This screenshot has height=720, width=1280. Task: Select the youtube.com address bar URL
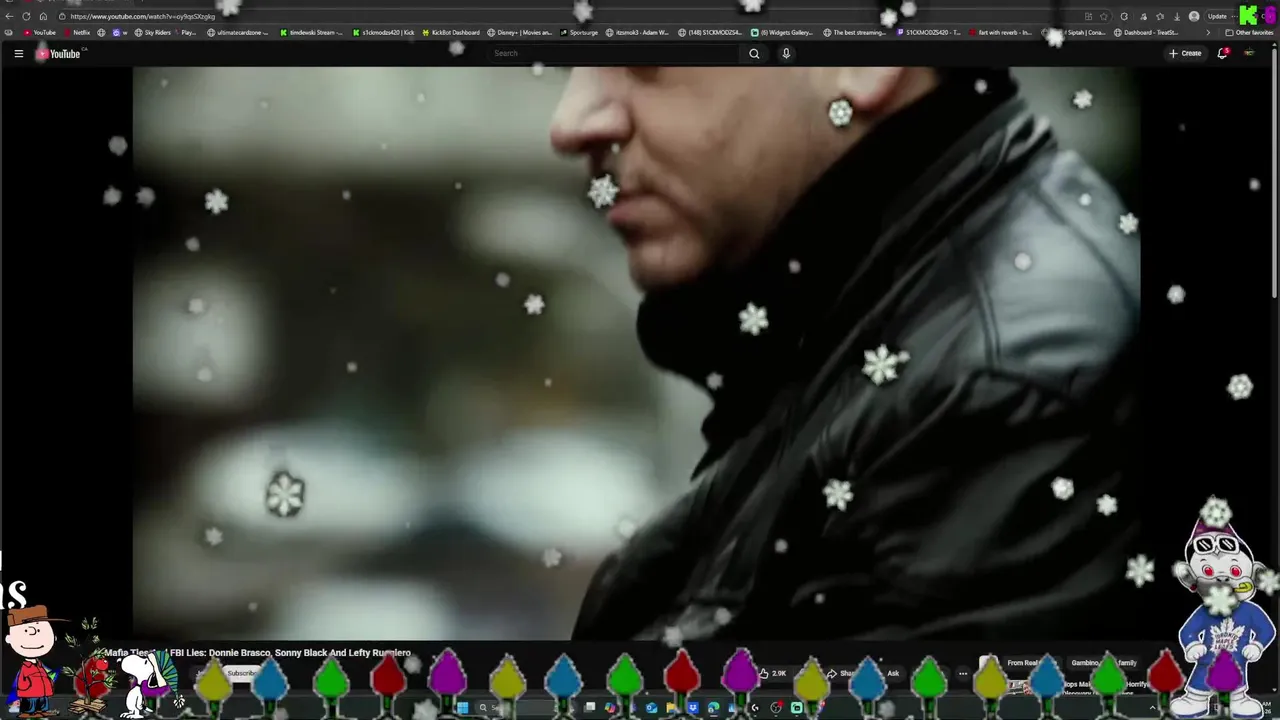(x=142, y=16)
